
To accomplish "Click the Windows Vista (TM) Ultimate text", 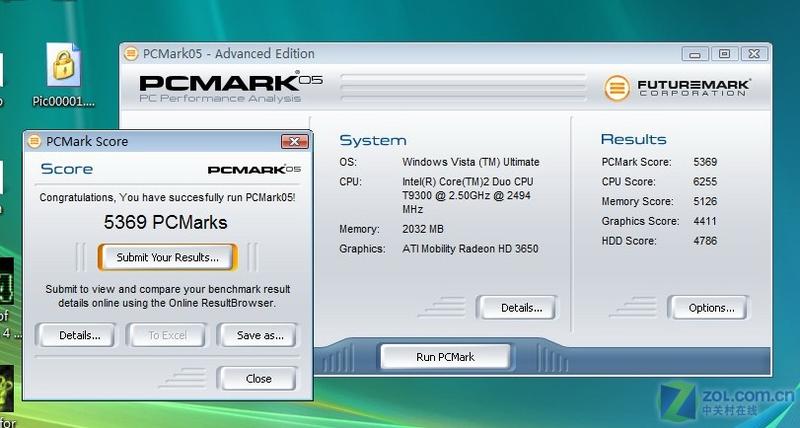I will pos(470,162).
